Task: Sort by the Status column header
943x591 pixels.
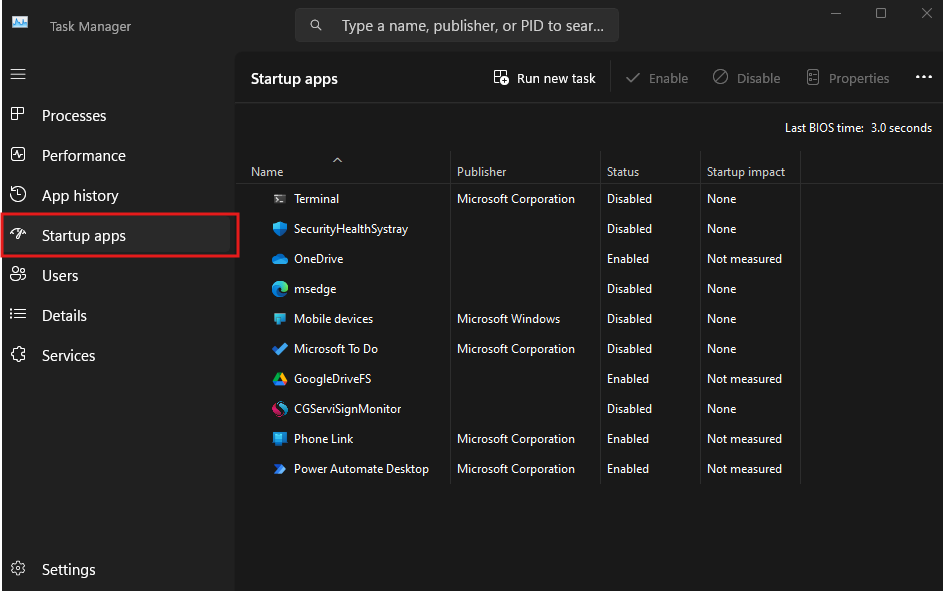Action: (x=623, y=172)
